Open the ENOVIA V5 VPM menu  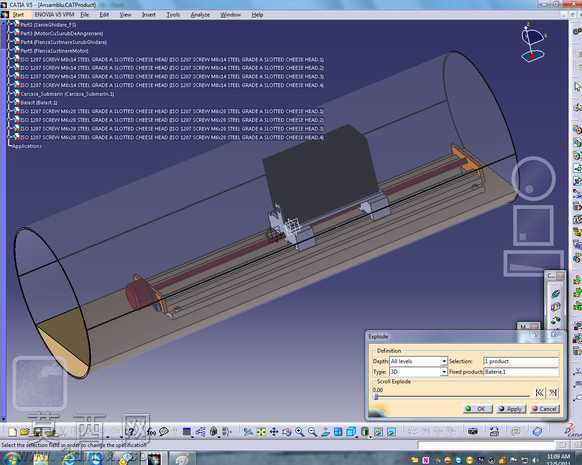click(54, 14)
